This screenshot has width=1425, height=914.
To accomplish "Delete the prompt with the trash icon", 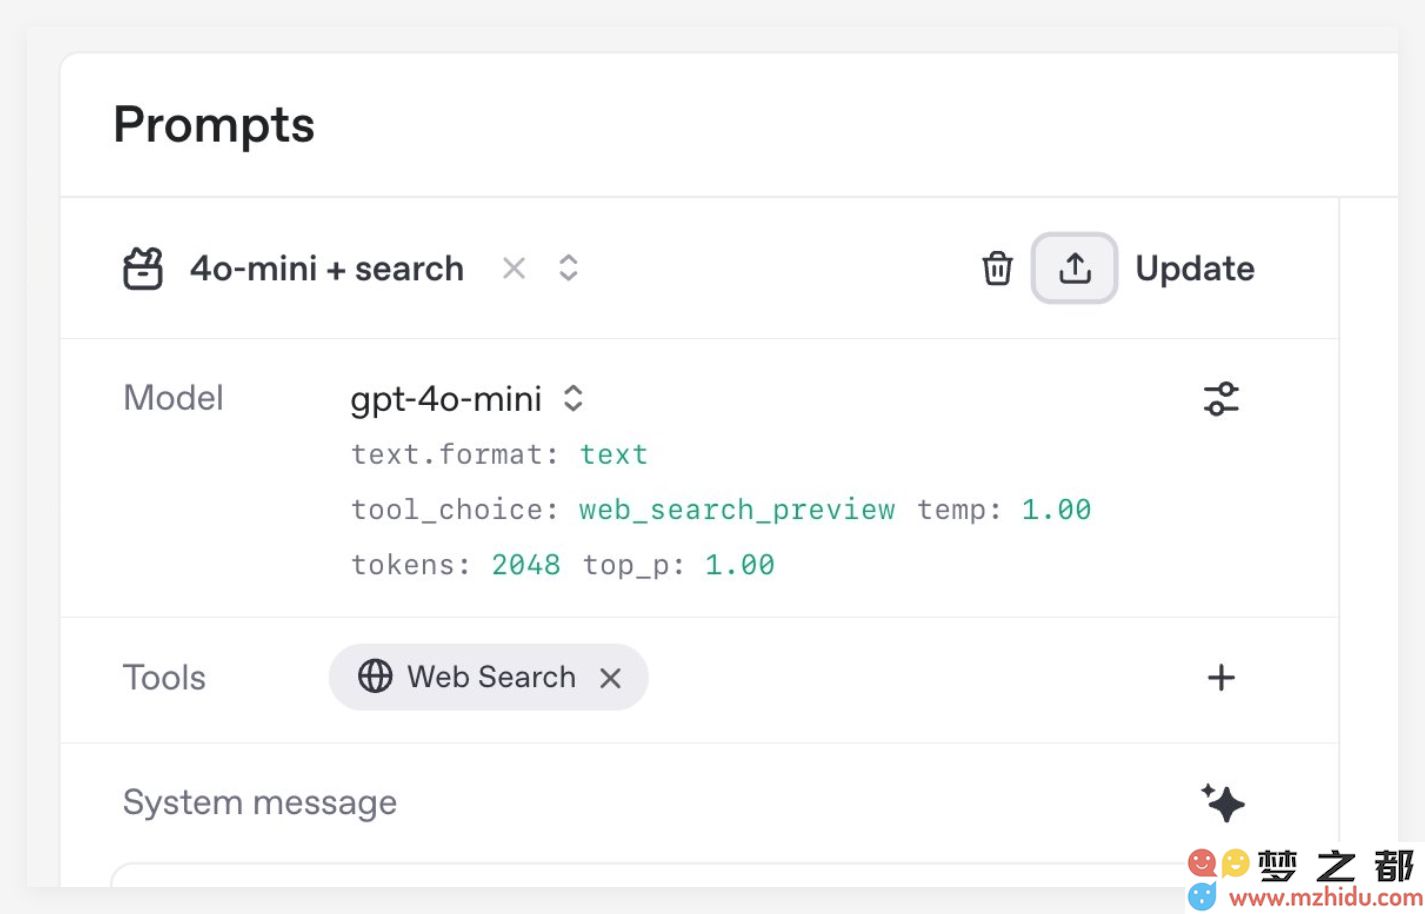I will point(997,268).
